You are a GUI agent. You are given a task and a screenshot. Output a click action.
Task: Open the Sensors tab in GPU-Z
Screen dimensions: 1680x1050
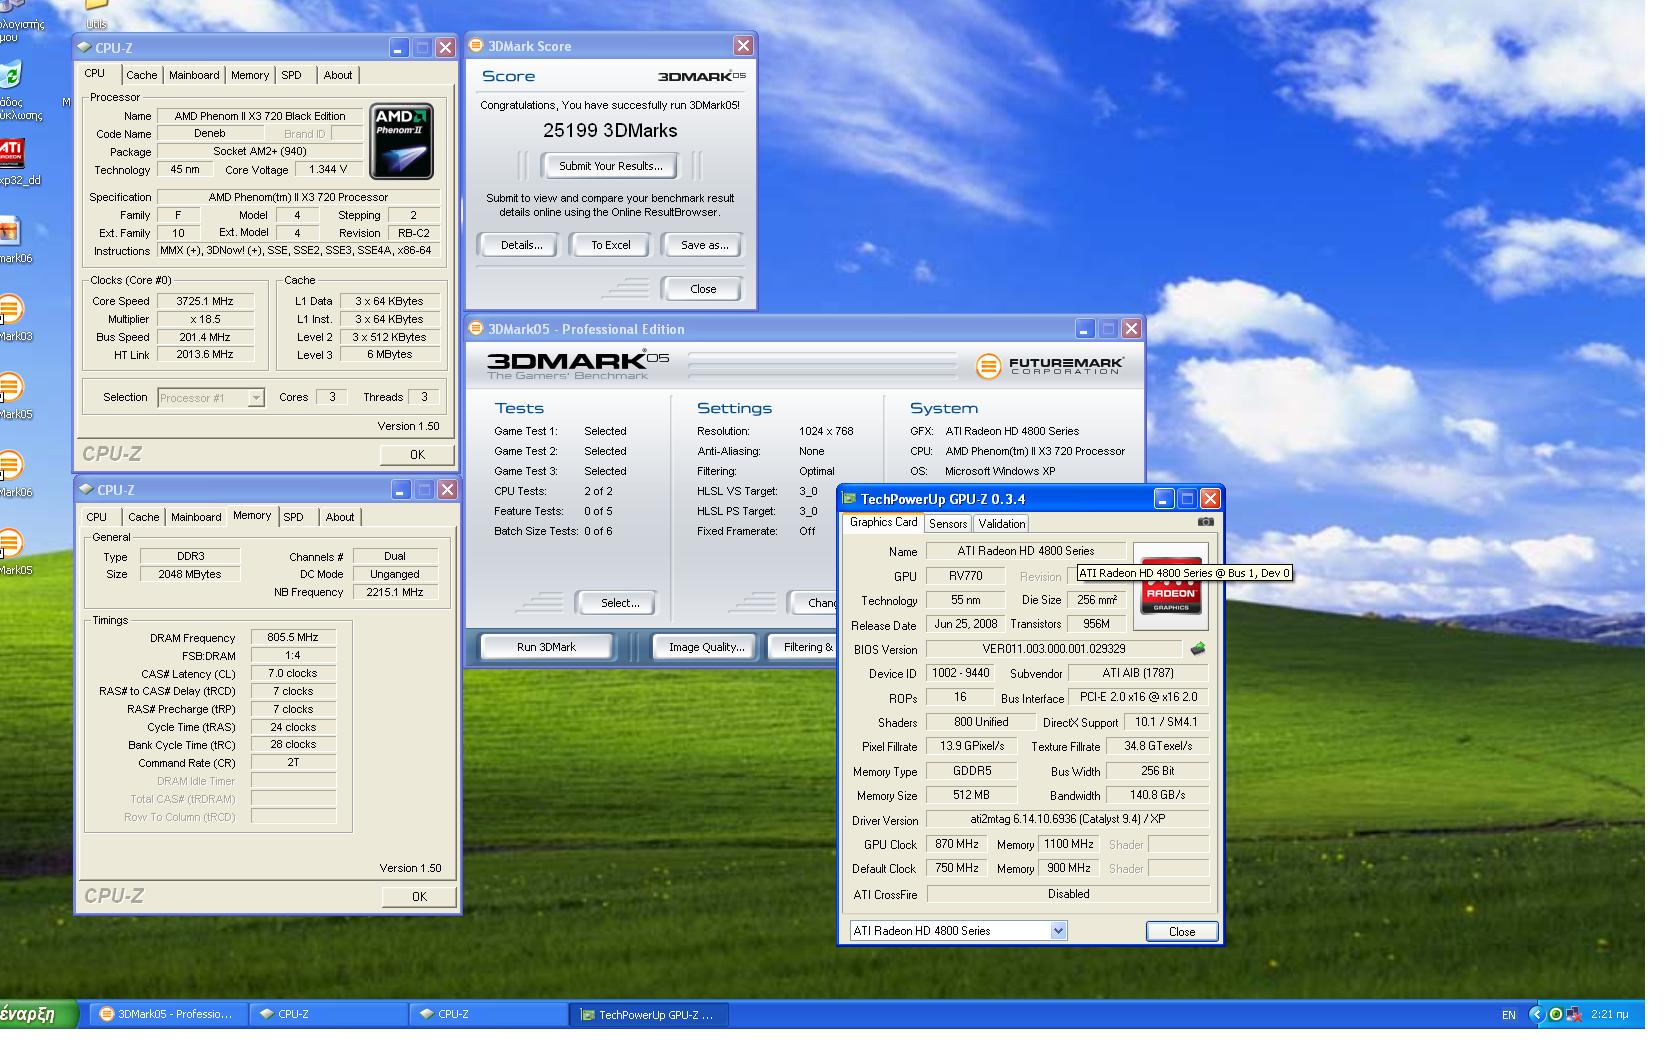[x=947, y=523]
